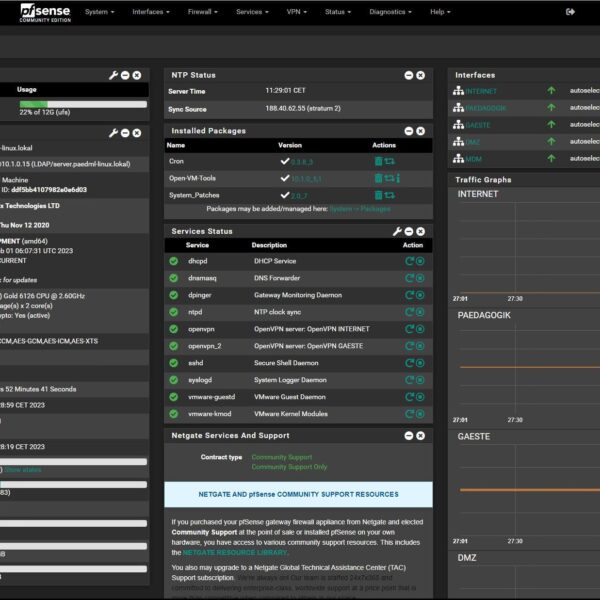This screenshot has width=600, height=600.
Task: Collapse the NTP Status widget
Action: pos(409,75)
